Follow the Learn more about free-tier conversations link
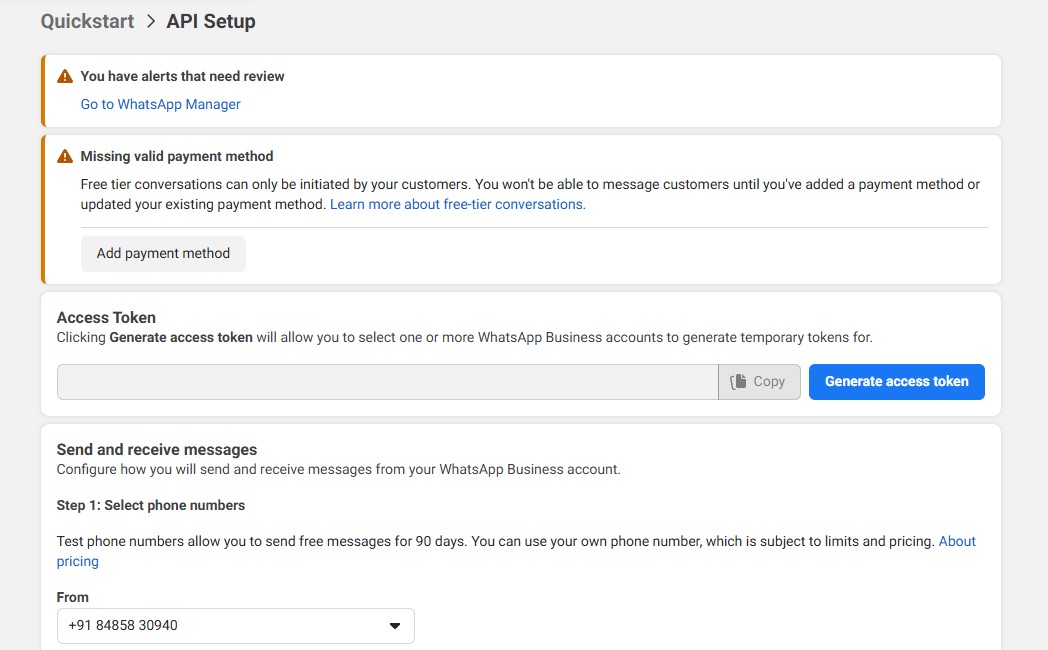Viewport: 1048px width, 650px height. click(x=457, y=204)
